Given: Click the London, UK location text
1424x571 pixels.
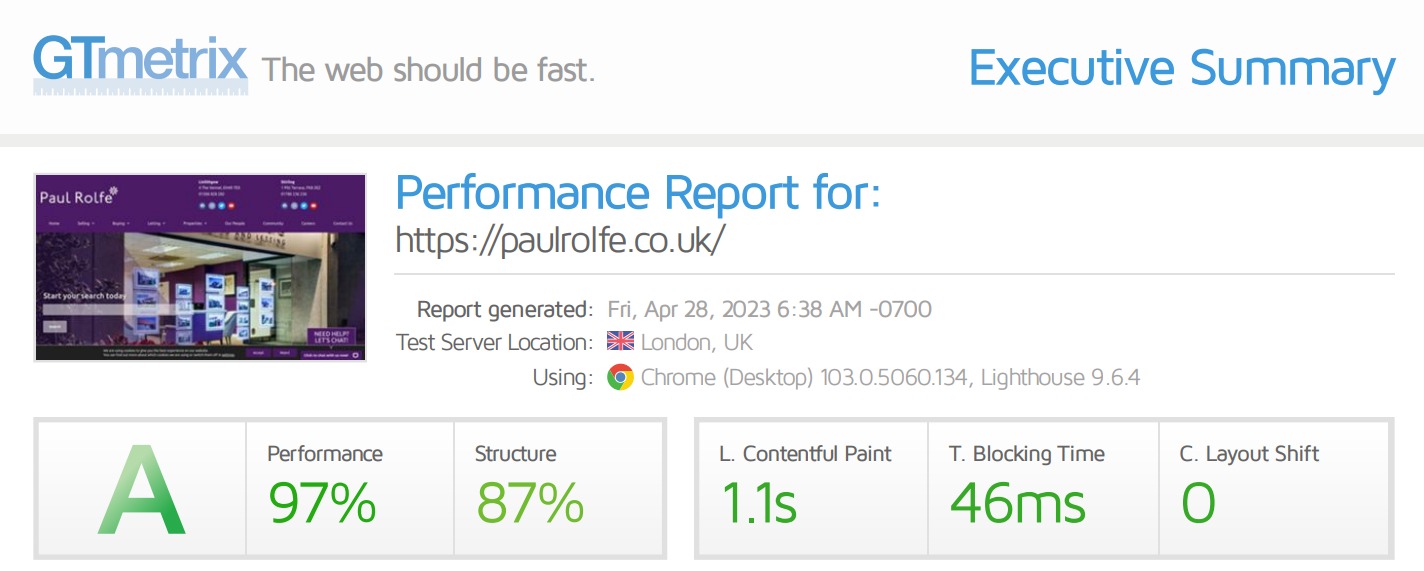Looking at the screenshot, I should [696, 343].
